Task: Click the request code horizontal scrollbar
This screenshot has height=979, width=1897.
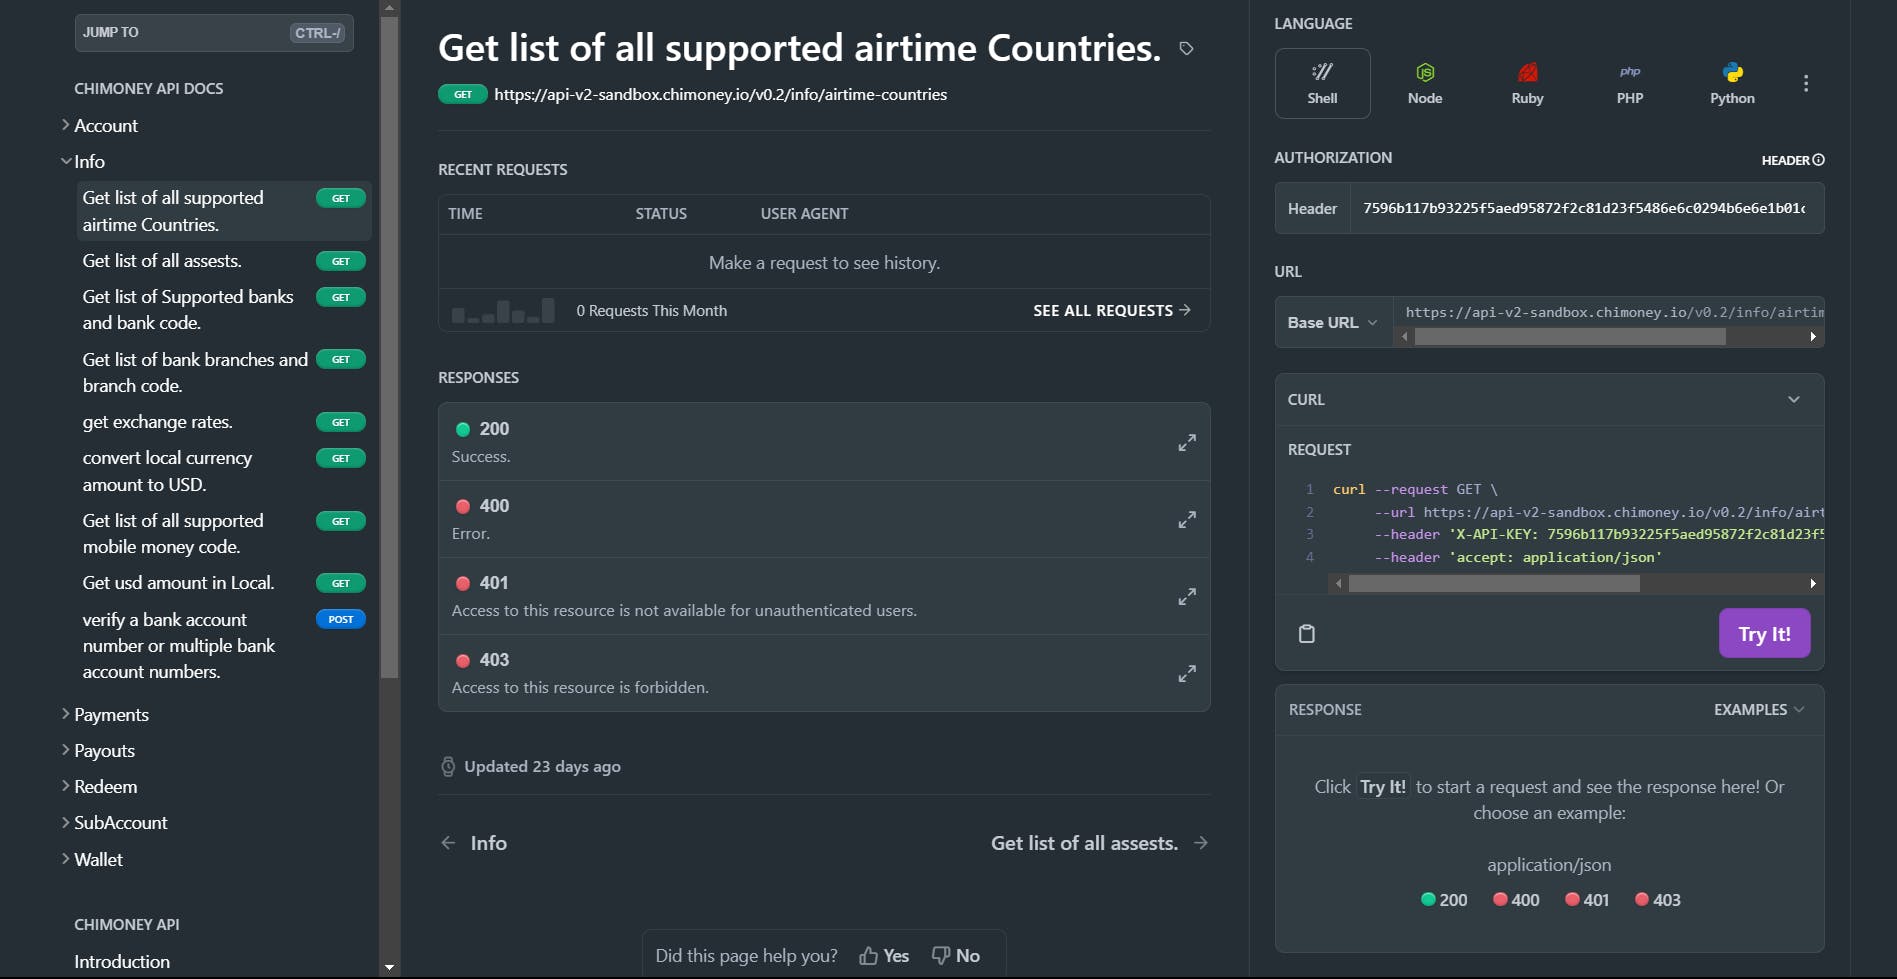Action: point(1494,584)
